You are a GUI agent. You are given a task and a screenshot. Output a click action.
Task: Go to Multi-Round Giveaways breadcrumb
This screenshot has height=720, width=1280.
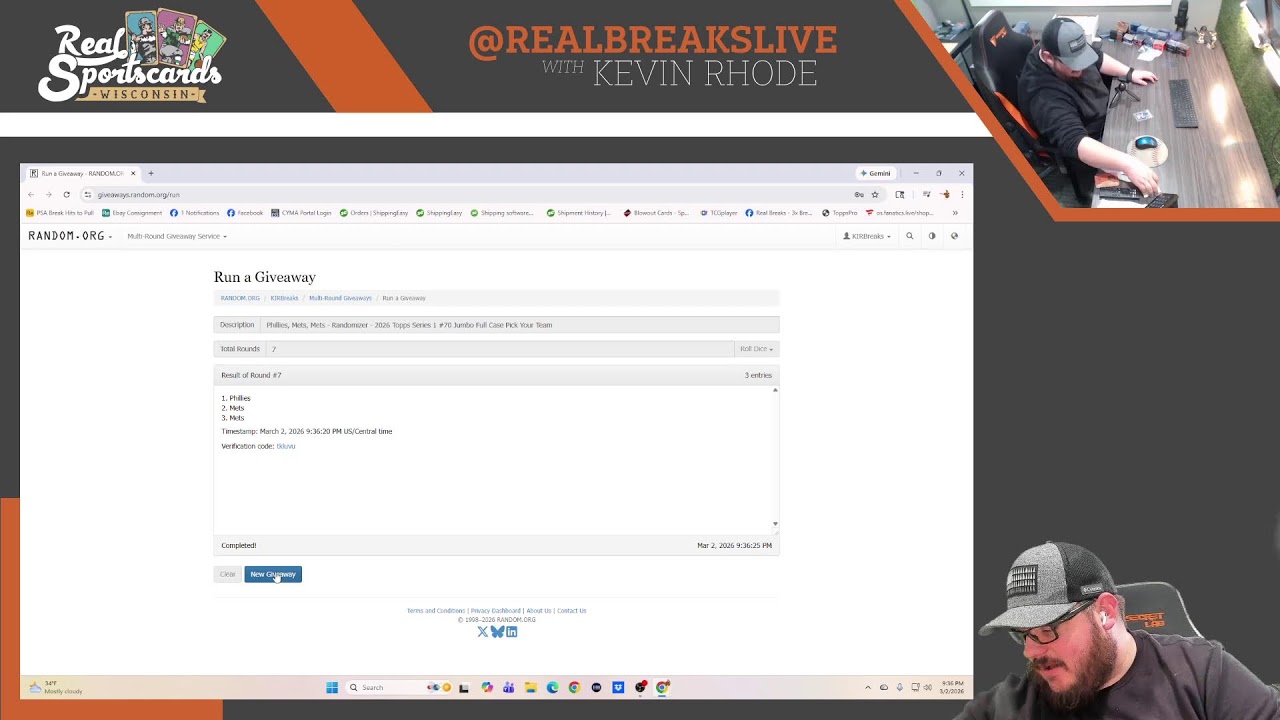click(340, 298)
